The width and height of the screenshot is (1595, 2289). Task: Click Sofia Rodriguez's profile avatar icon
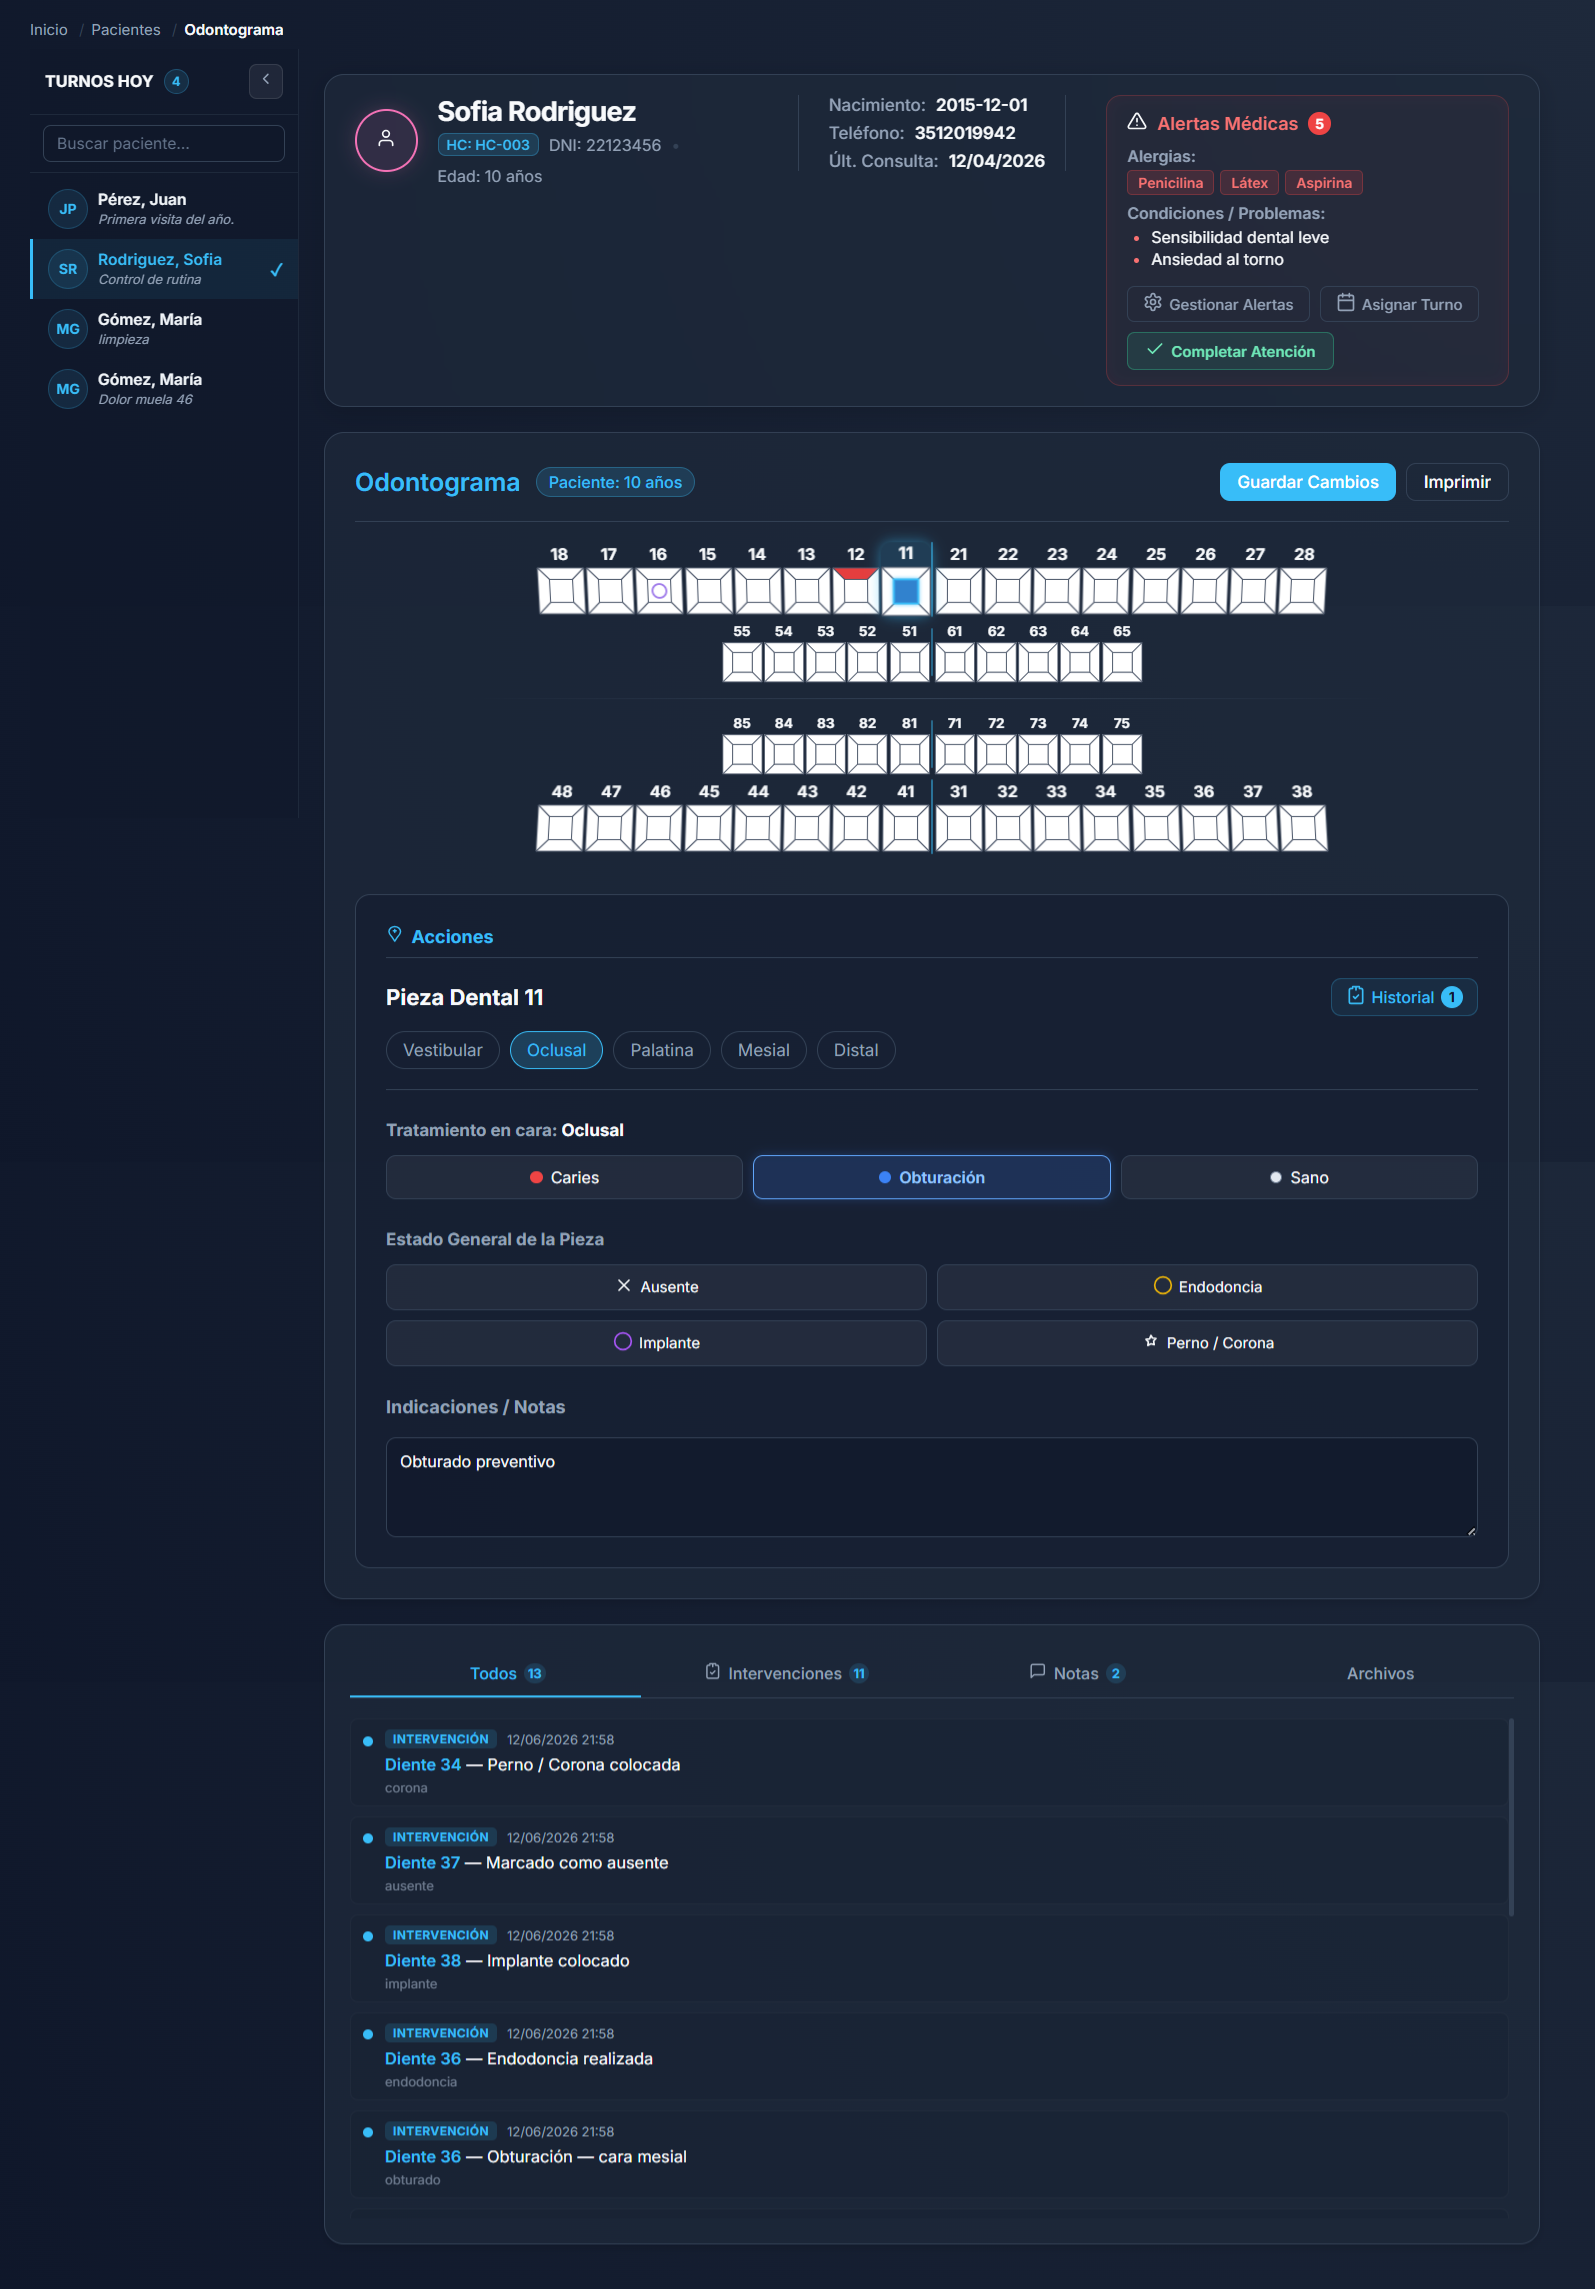pyautogui.click(x=386, y=140)
